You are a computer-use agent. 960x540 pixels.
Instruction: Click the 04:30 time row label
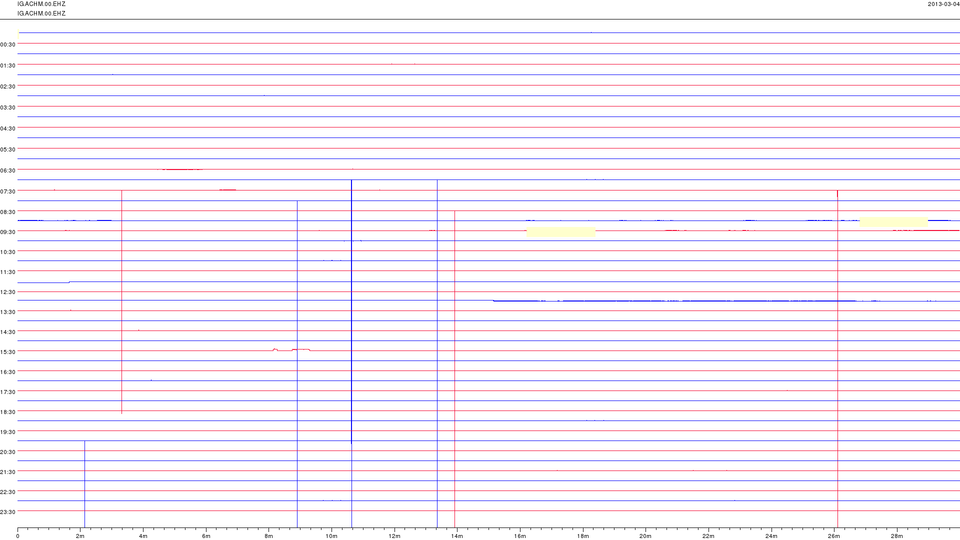7,129
